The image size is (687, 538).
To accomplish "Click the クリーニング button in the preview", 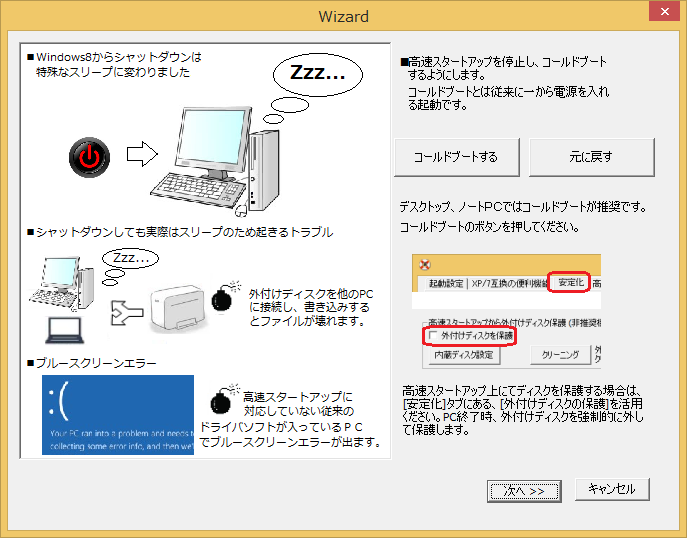I will coord(560,355).
